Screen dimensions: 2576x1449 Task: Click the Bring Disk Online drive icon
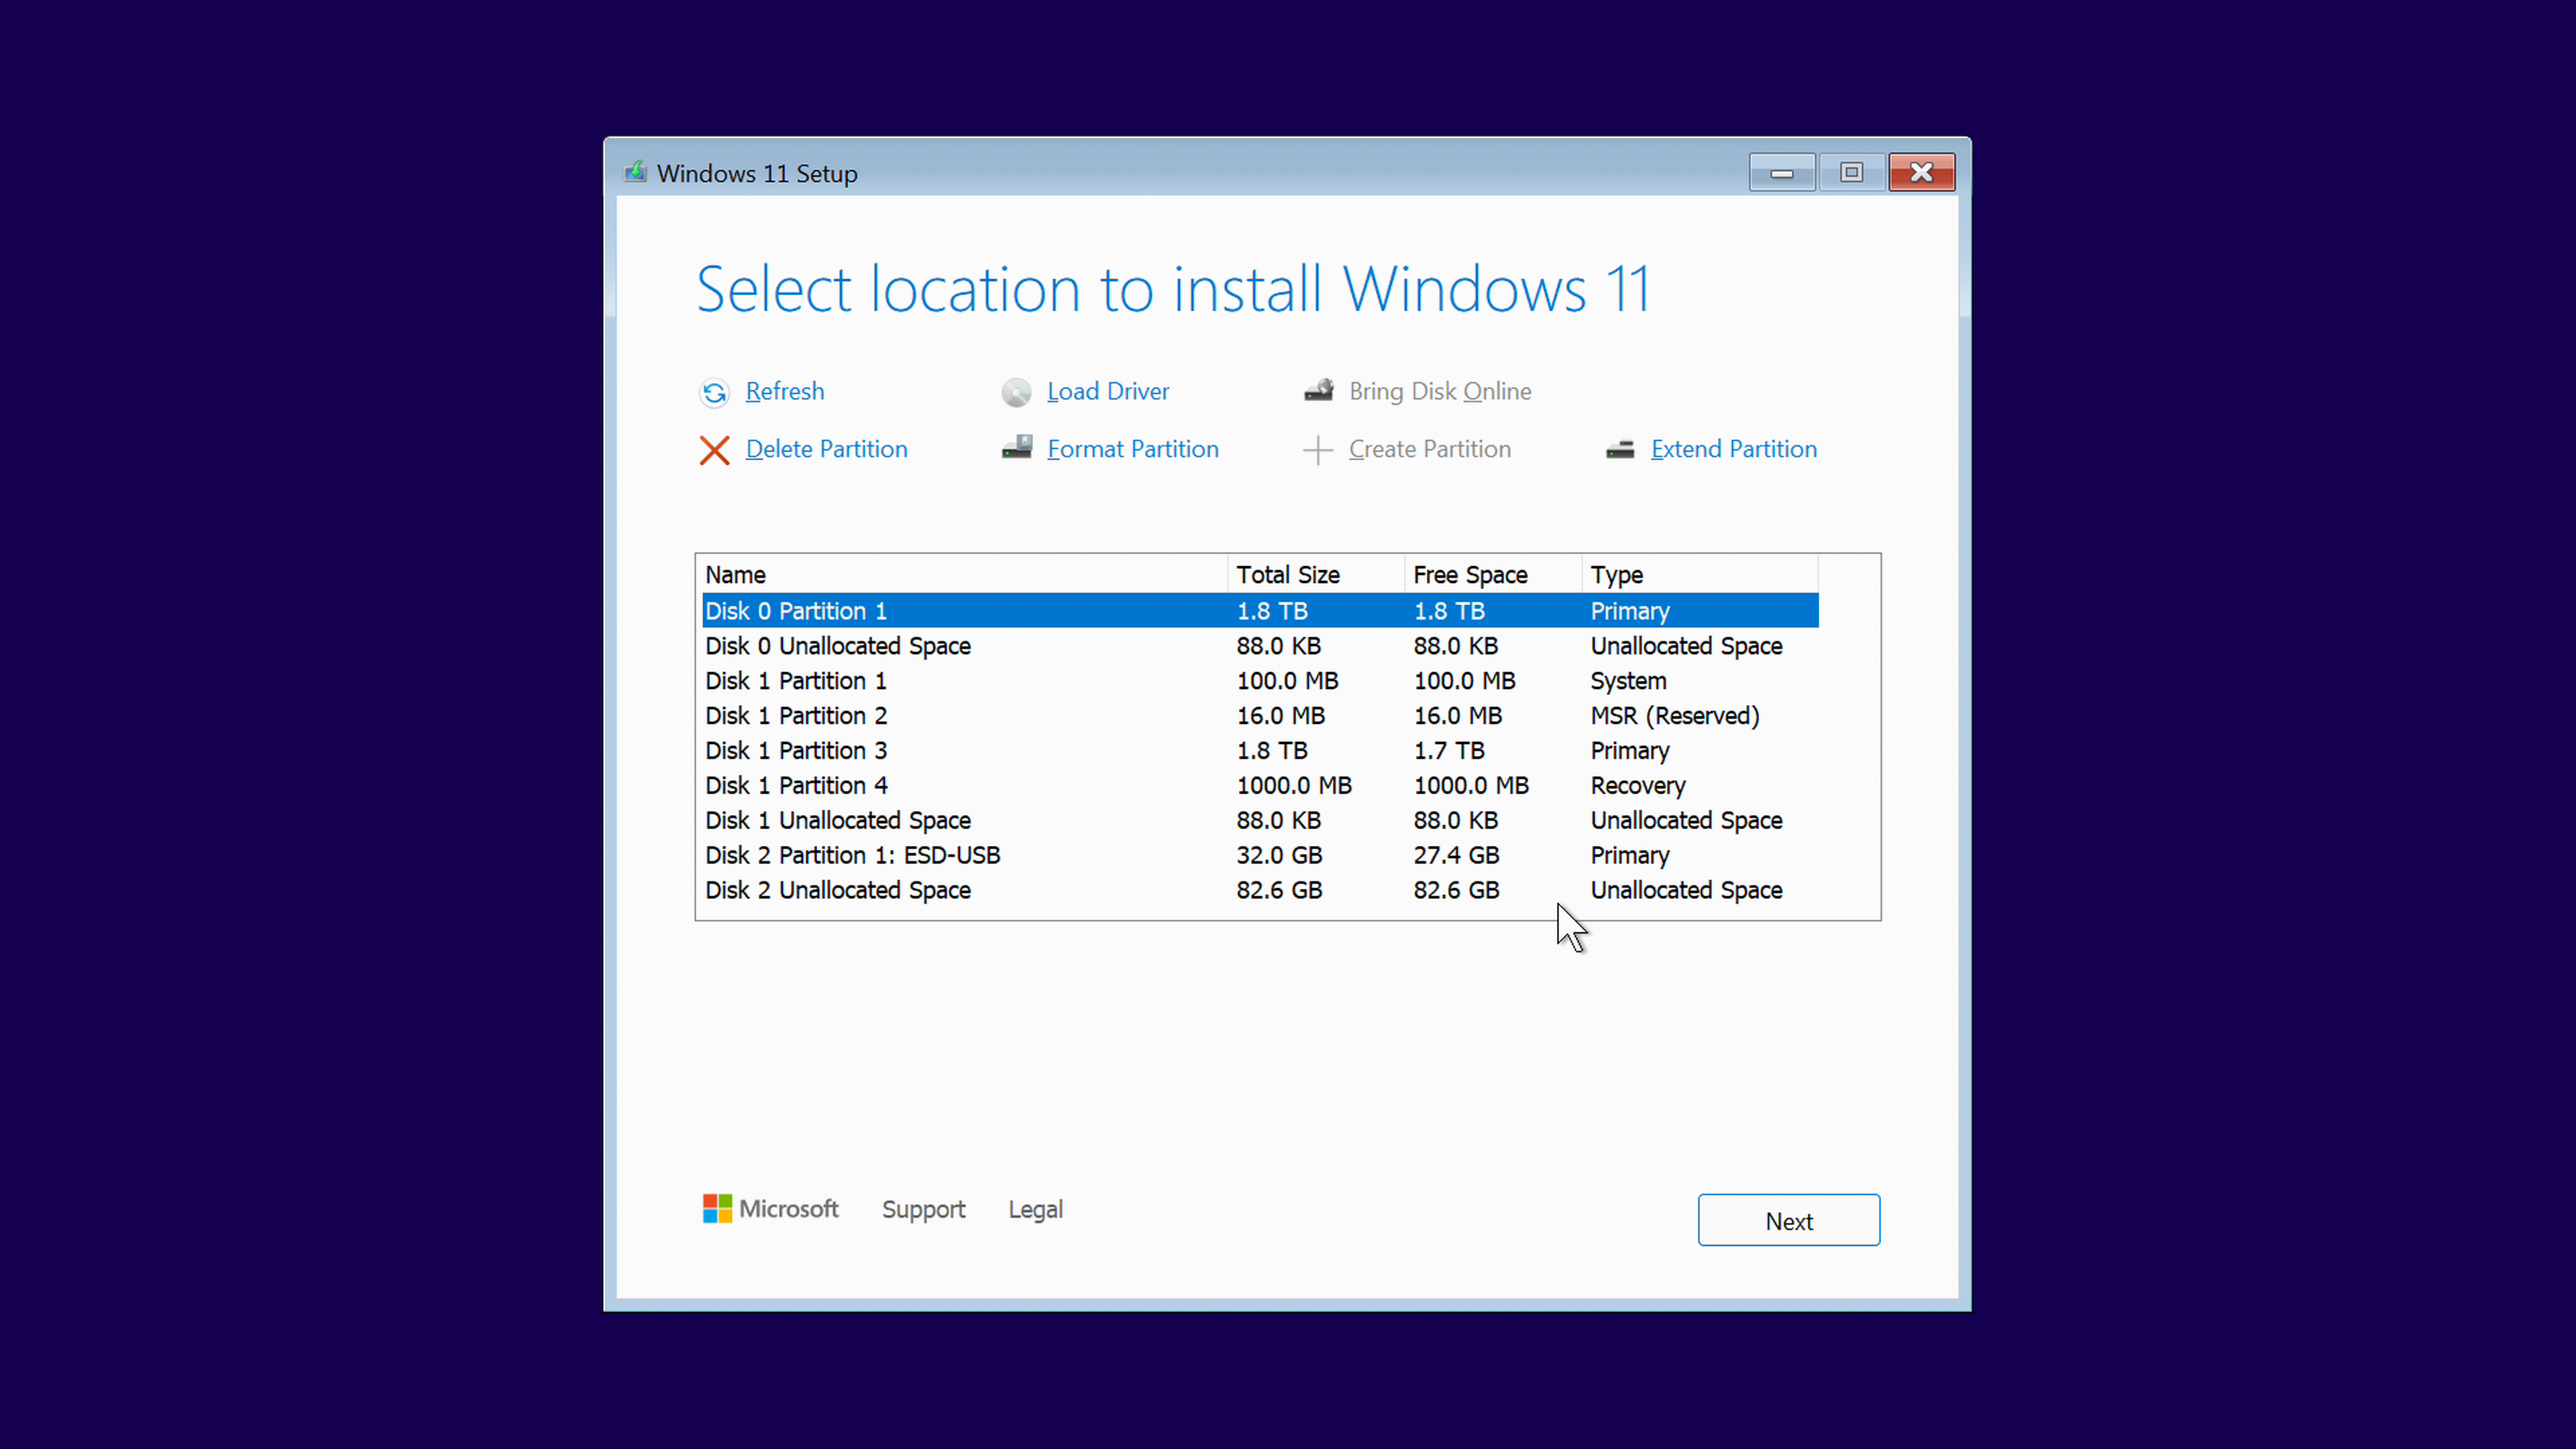coord(1318,390)
